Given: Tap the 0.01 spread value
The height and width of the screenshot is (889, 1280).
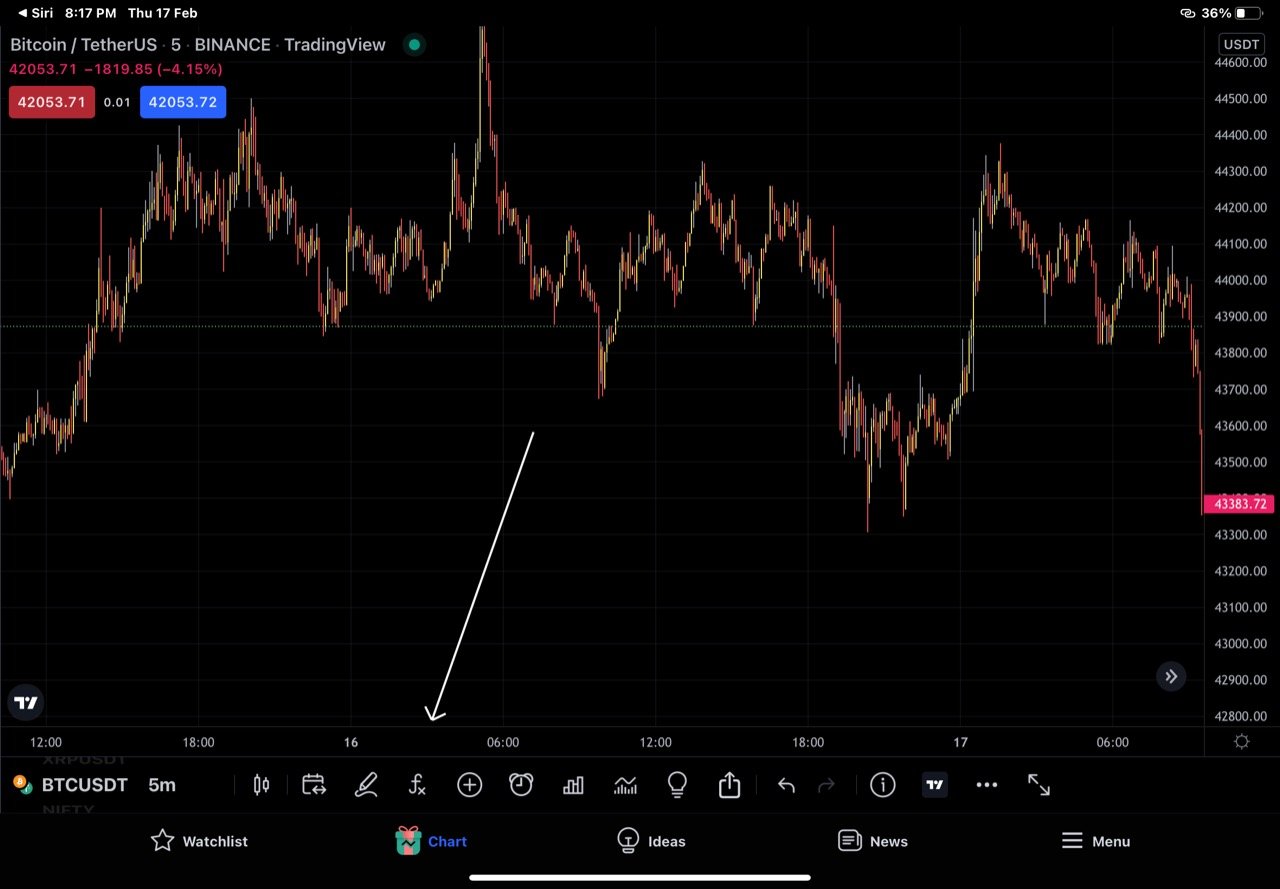Looking at the screenshot, I should (117, 102).
